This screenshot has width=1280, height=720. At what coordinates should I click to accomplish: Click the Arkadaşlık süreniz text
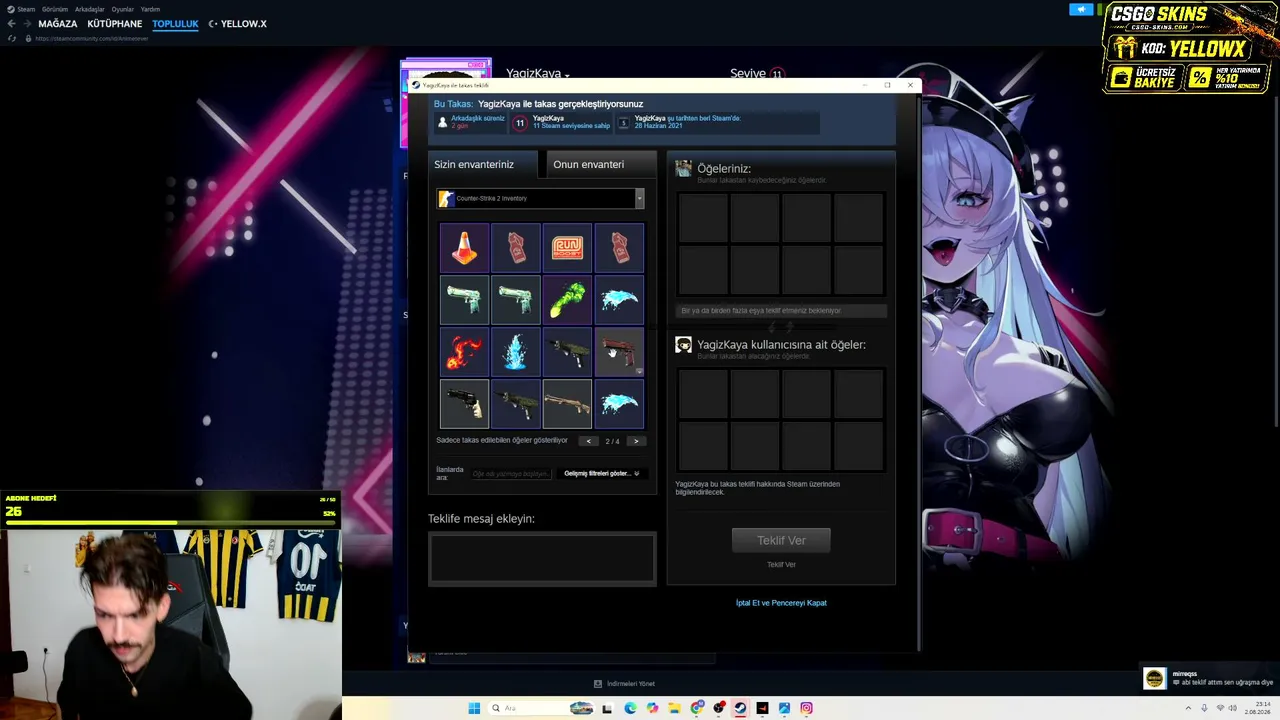pyautogui.click(x=478, y=118)
